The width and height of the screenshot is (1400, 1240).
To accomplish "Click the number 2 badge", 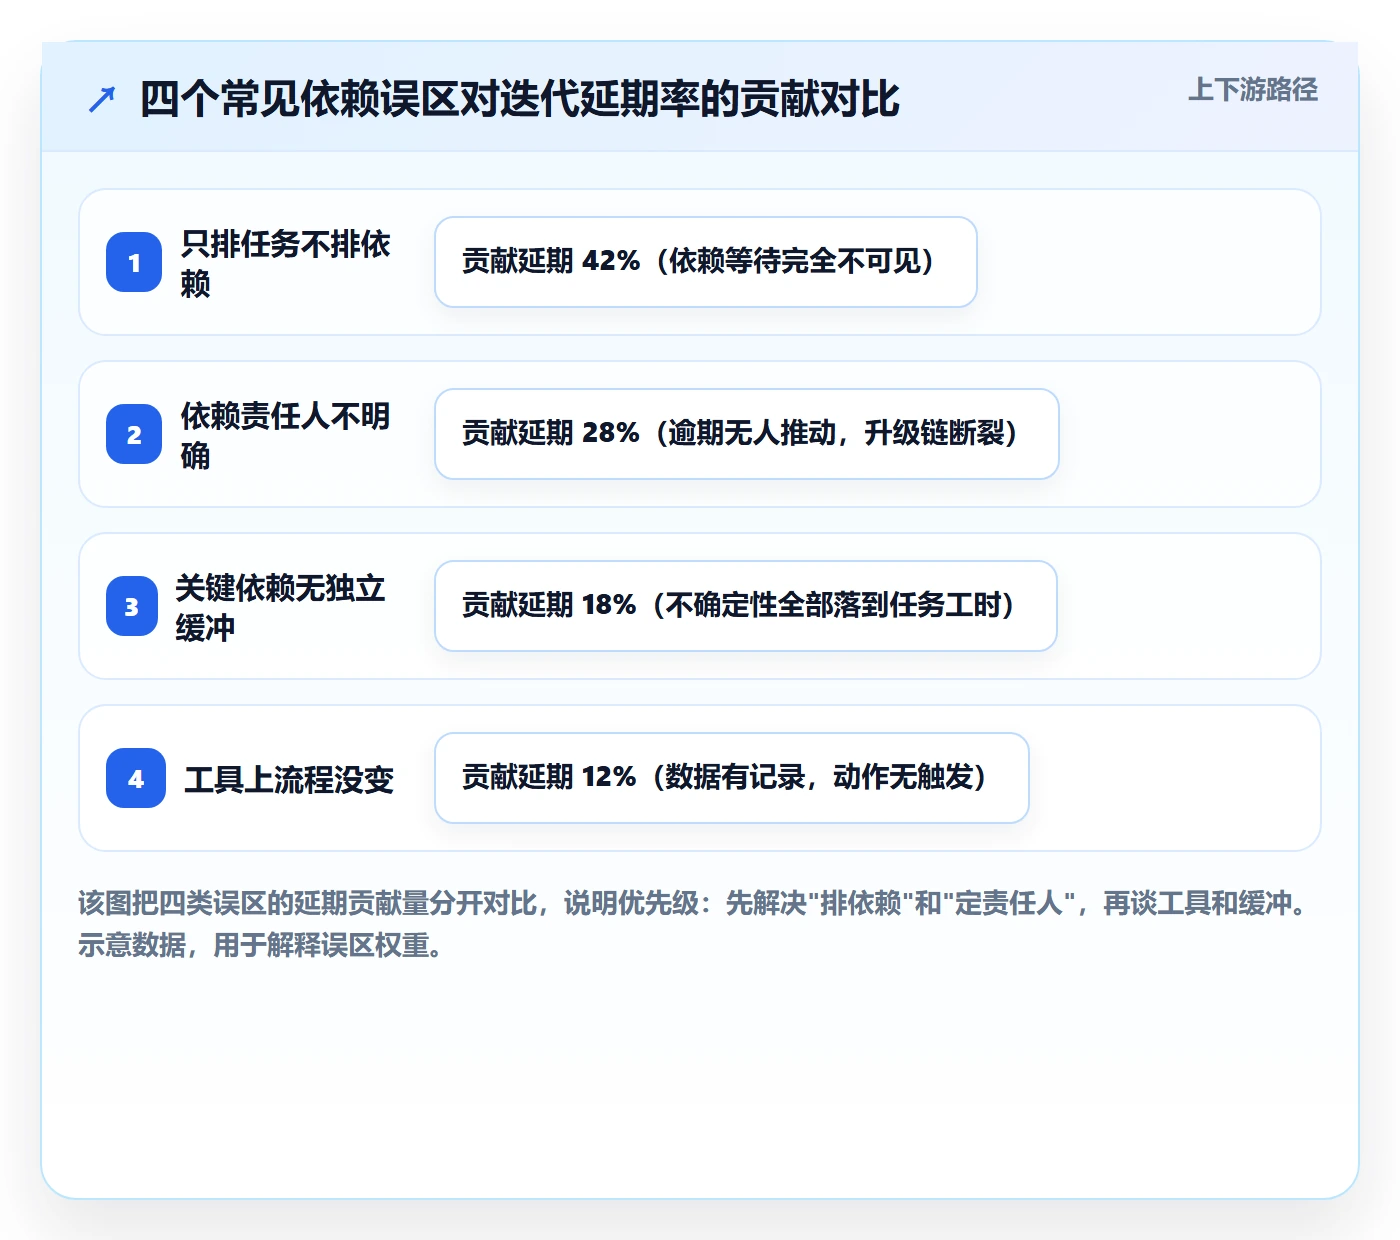I will pyautogui.click(x=134, y=434).
